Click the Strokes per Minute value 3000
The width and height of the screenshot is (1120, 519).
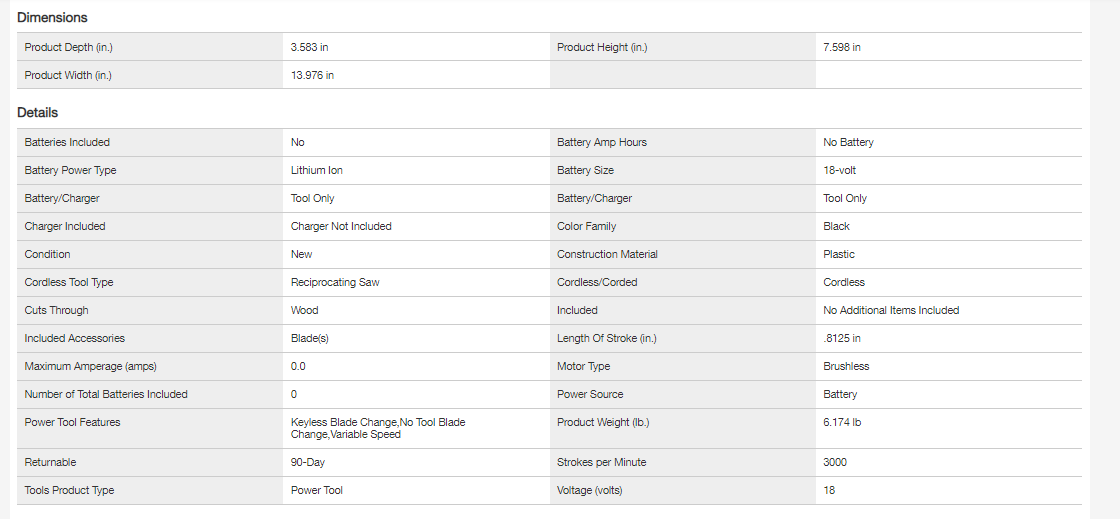click(x=835, y=462)
